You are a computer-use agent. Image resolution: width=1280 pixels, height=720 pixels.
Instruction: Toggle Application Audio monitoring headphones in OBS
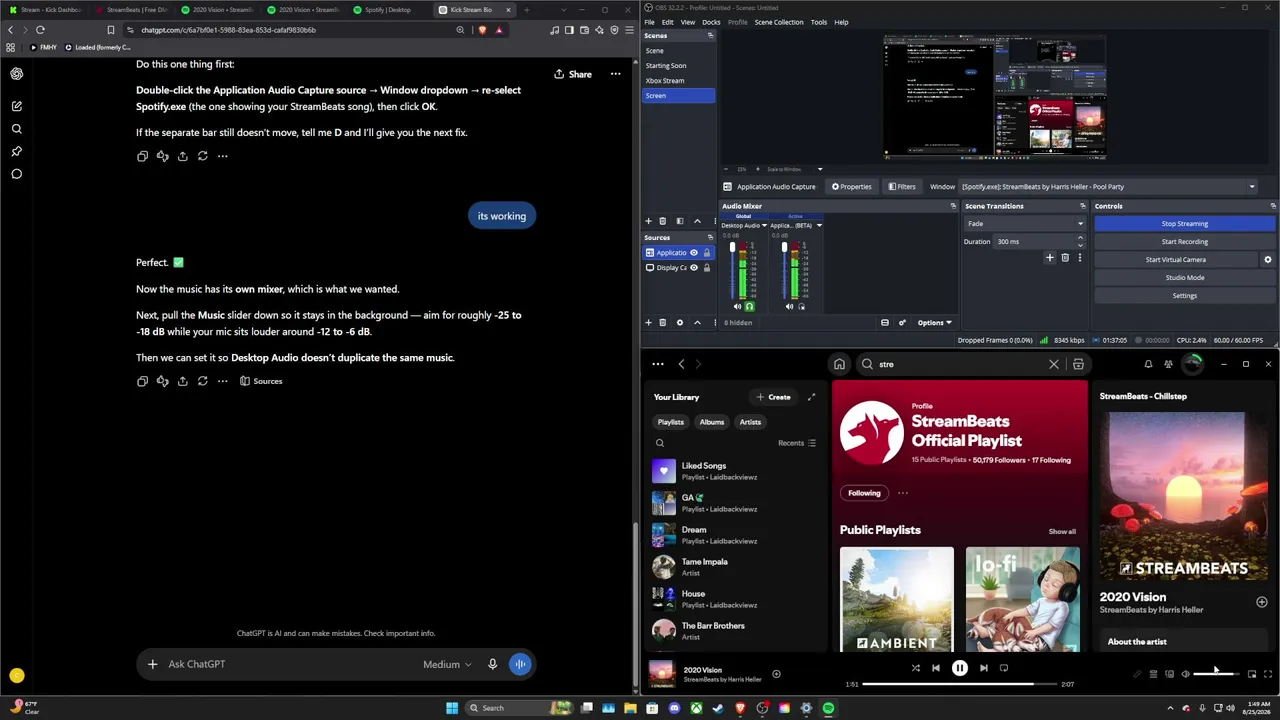point(801,307)
